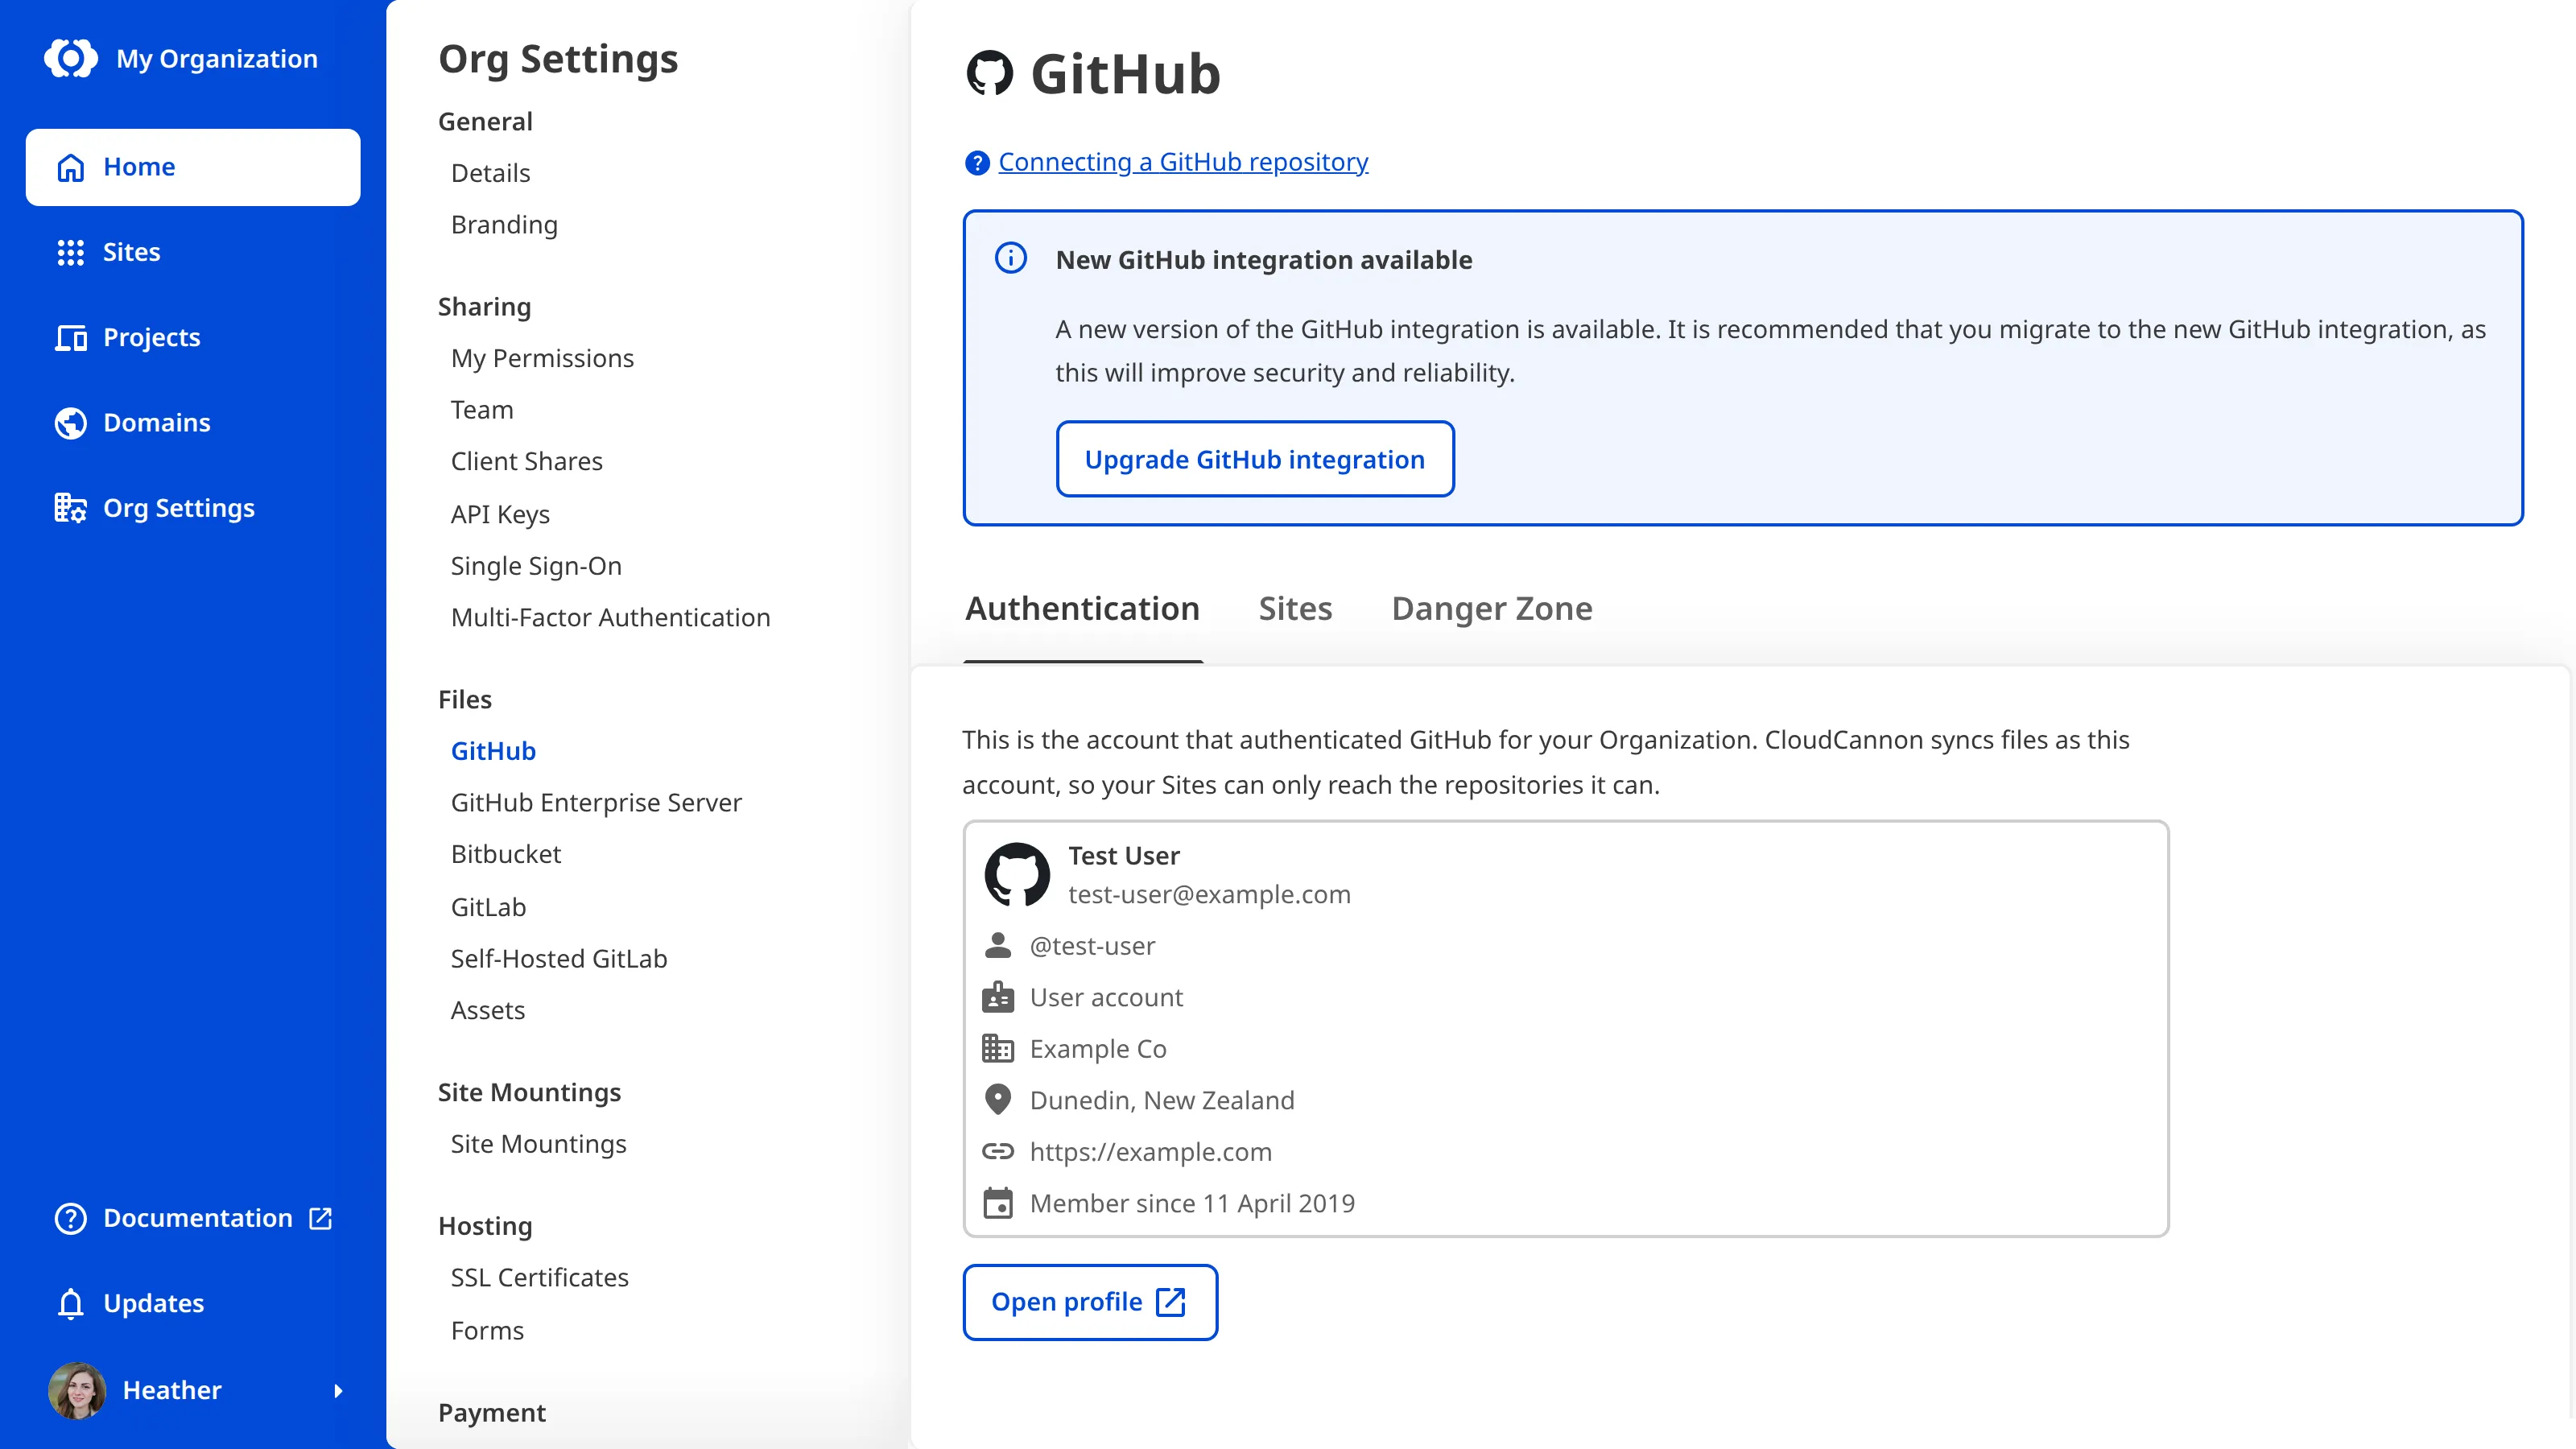2576x1449 pixels.
Task: Open the Branding settings page
Action: [x=504, y=224]
